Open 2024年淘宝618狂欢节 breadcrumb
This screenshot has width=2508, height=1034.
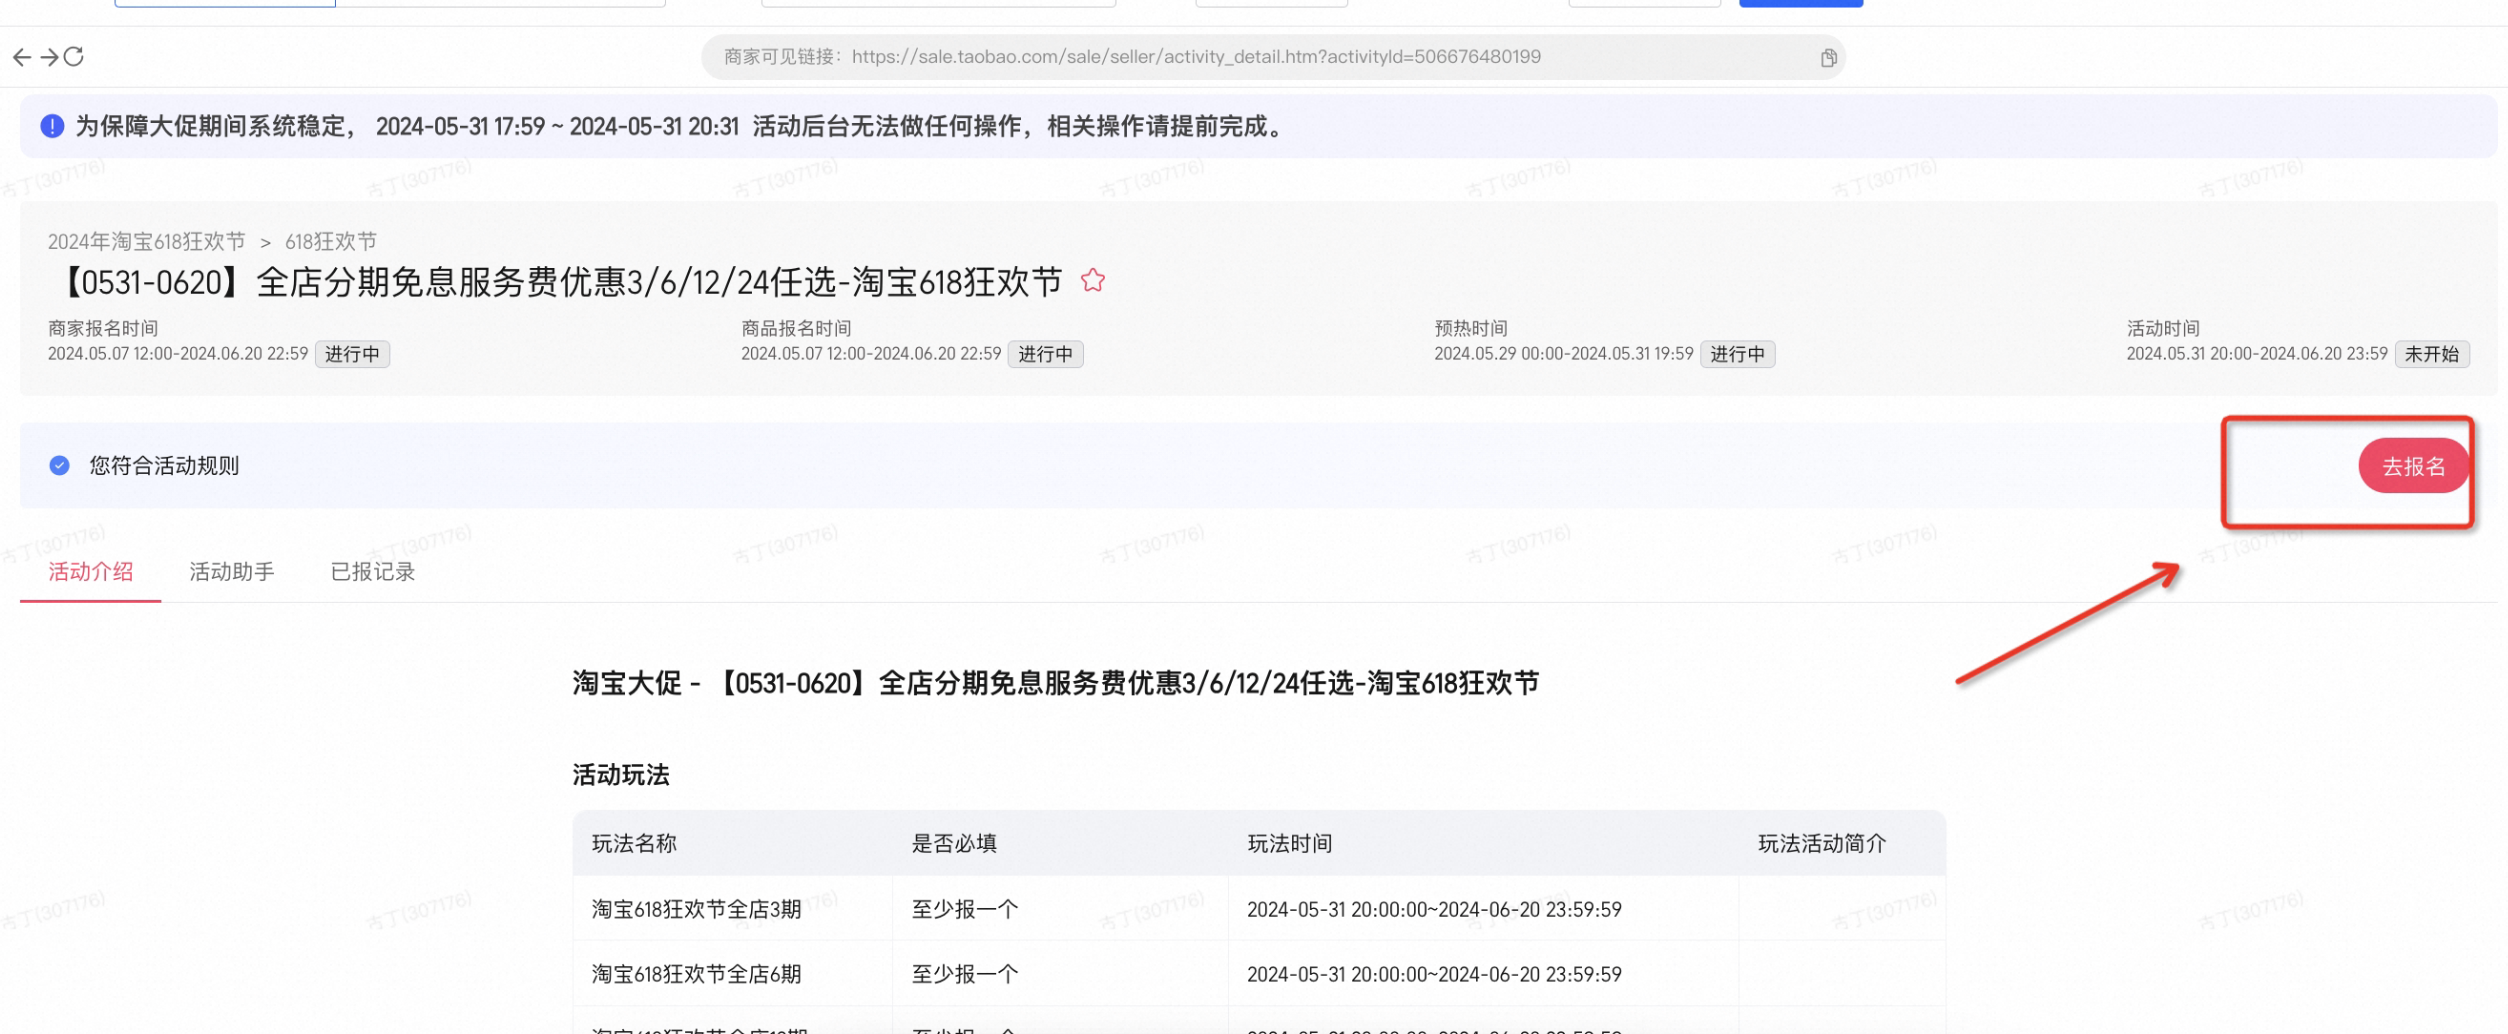click(147, 242)
